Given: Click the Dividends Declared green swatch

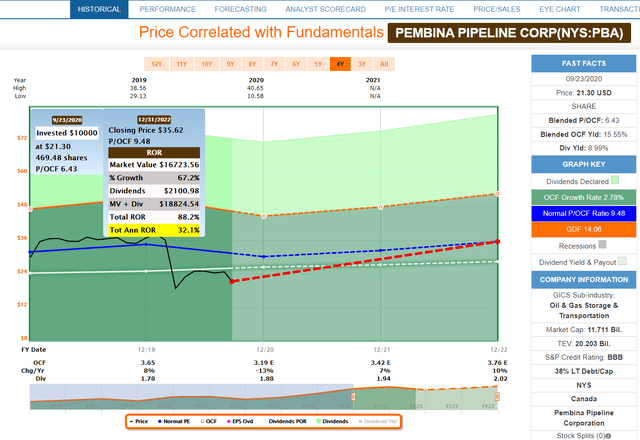Looking at the screenshot, I should pyautogui.click(x=615, y=180).
